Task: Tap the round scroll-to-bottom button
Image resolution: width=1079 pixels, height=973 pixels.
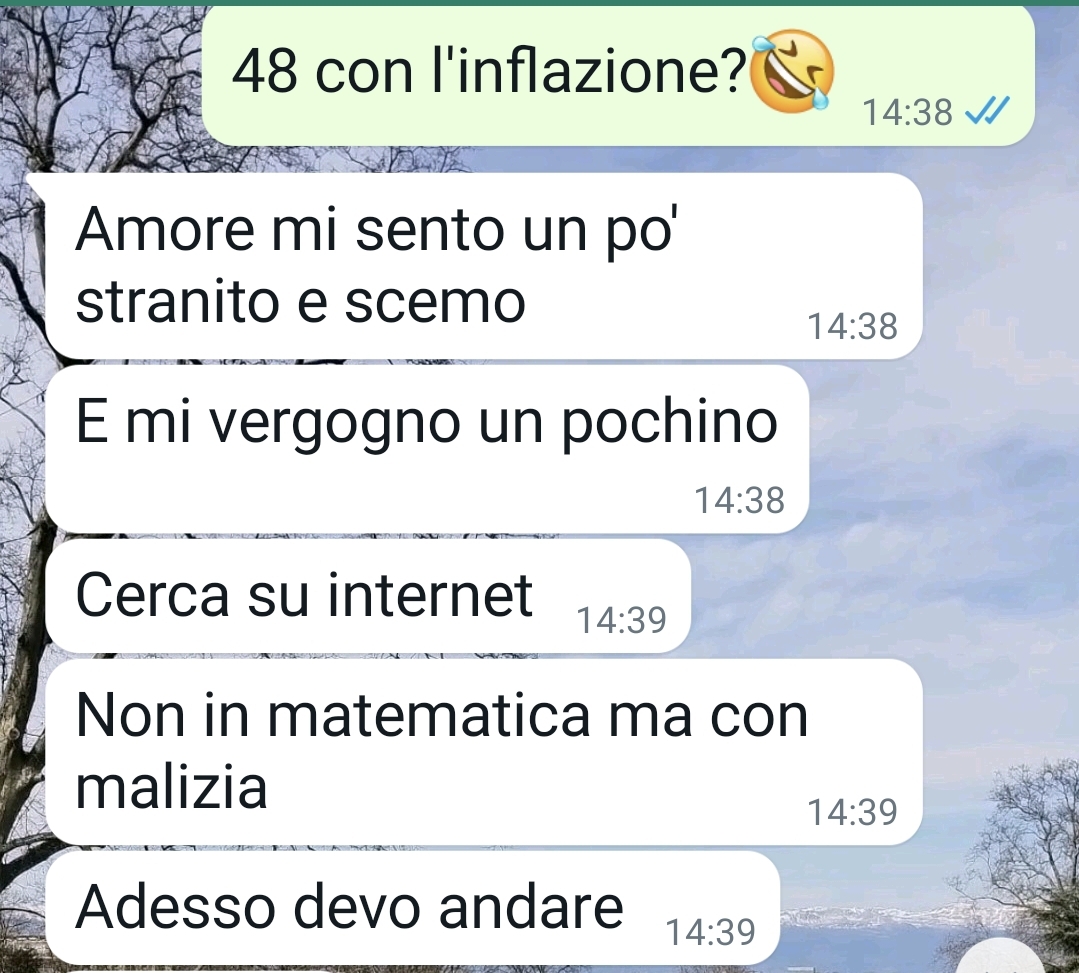Action: pyautogui.click(x=1001, y=958)
